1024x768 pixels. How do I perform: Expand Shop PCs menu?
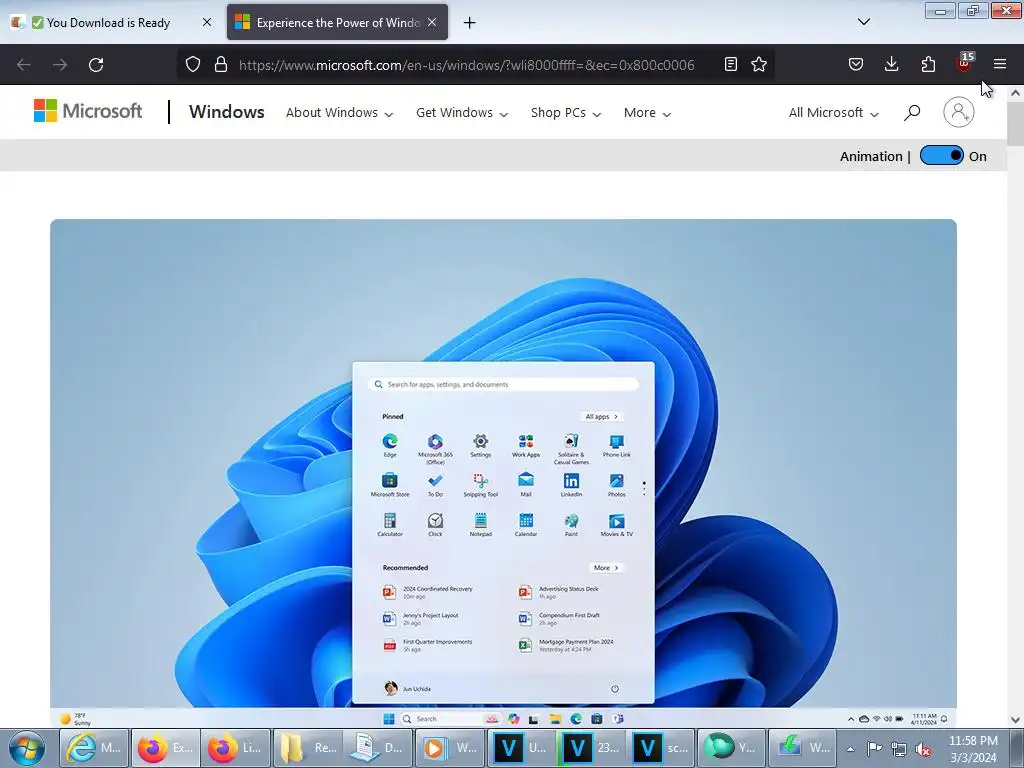tap(566, 112)
